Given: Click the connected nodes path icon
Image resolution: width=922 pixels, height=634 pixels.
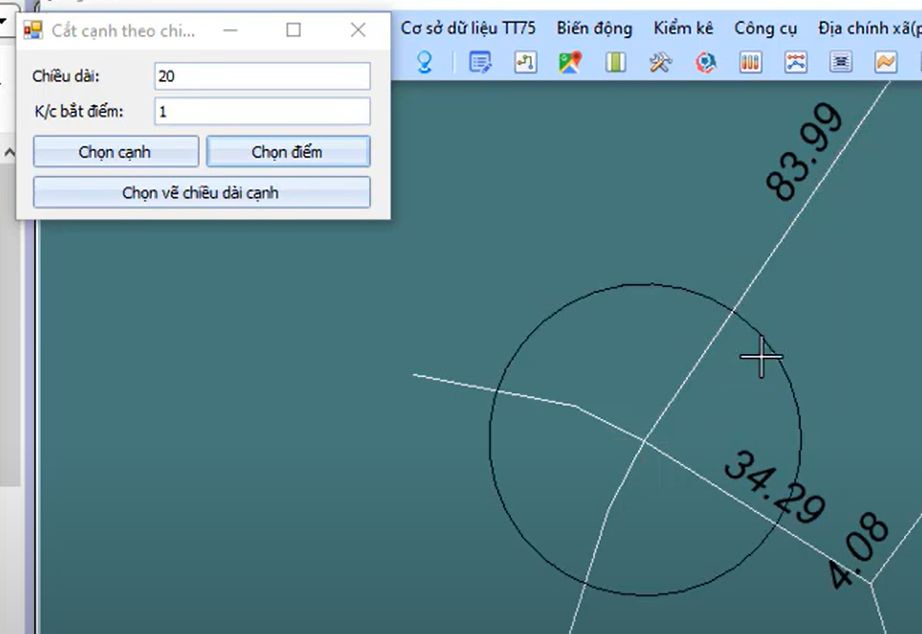Looking at the screenshot, I should point(526,63).
